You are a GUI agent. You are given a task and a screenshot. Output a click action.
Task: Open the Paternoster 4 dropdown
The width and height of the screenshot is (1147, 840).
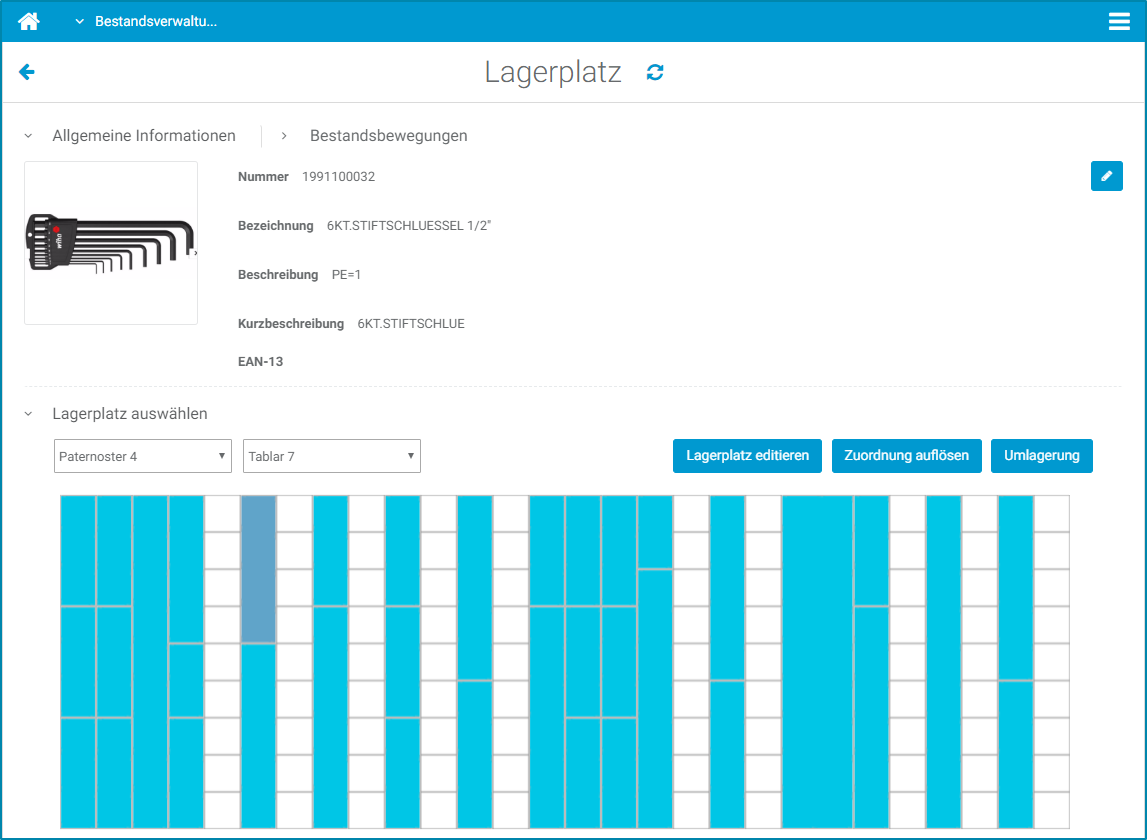click(143, 456)
